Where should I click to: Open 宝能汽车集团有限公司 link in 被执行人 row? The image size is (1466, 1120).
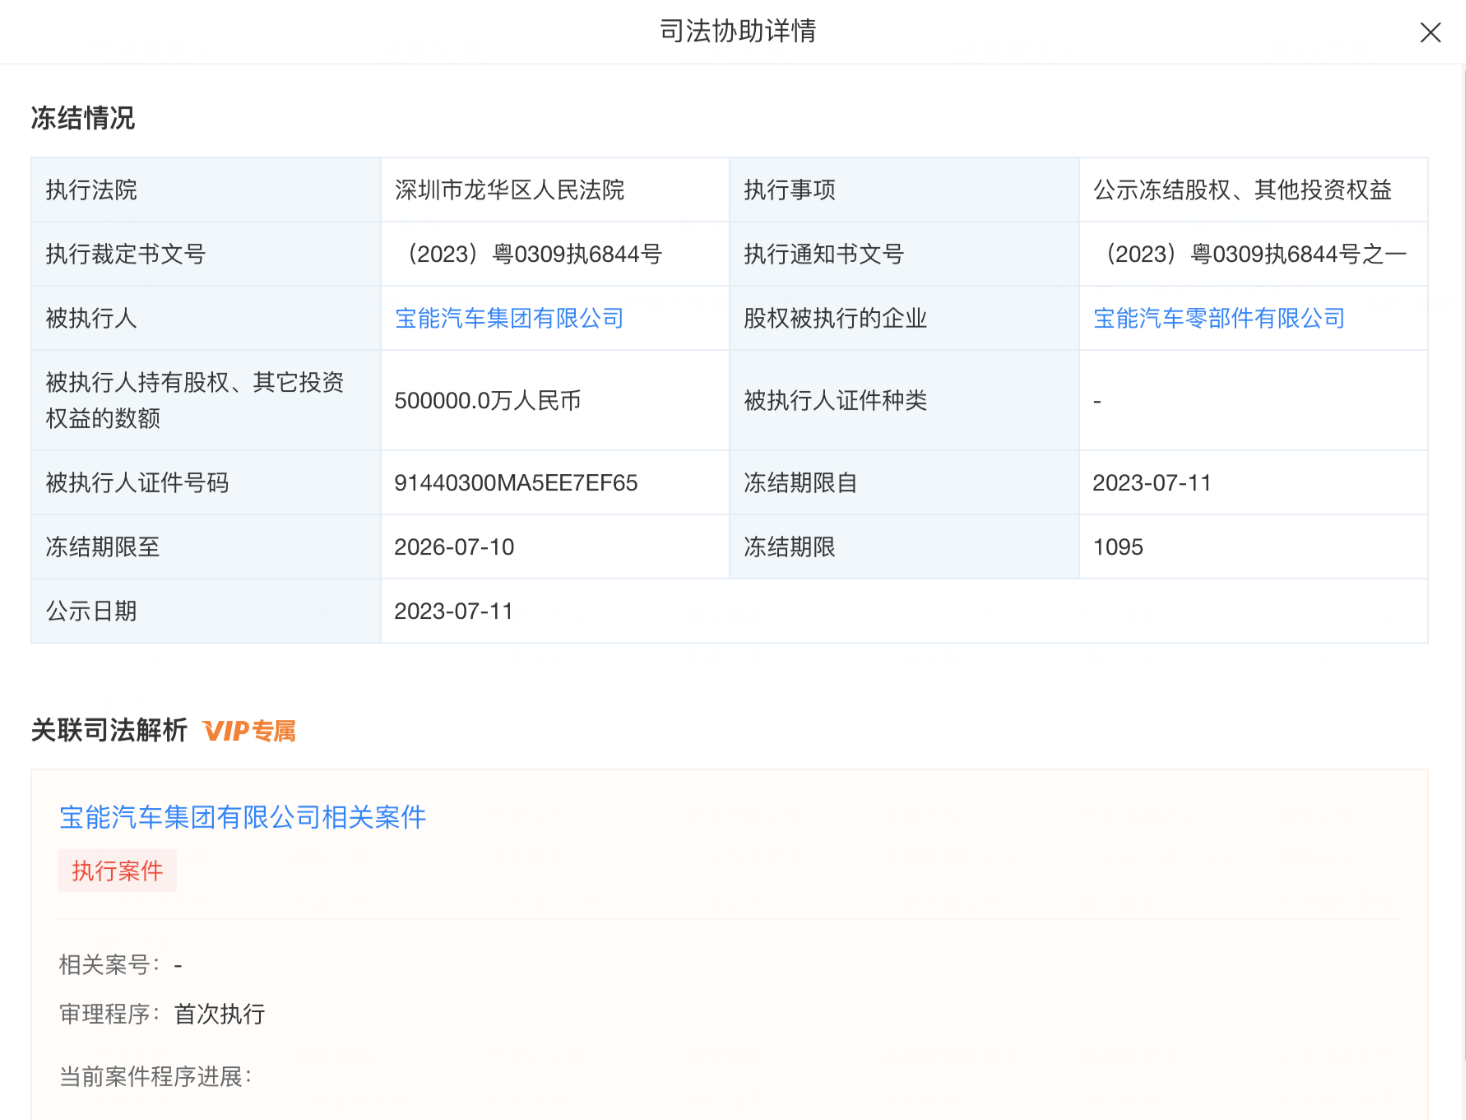(x=509, y=318)
